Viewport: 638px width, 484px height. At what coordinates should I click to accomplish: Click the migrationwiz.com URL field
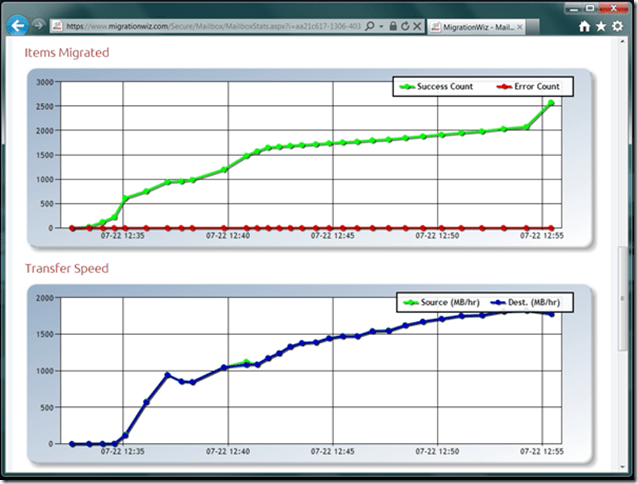200,27
